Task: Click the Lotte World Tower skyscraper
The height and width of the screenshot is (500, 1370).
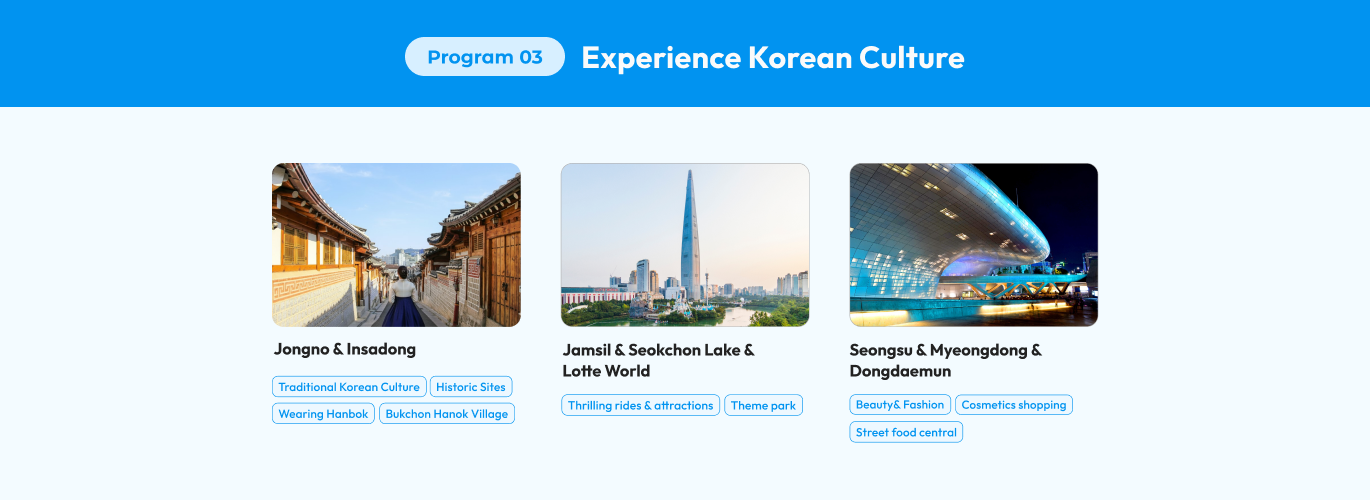Action: click(690, 235)
